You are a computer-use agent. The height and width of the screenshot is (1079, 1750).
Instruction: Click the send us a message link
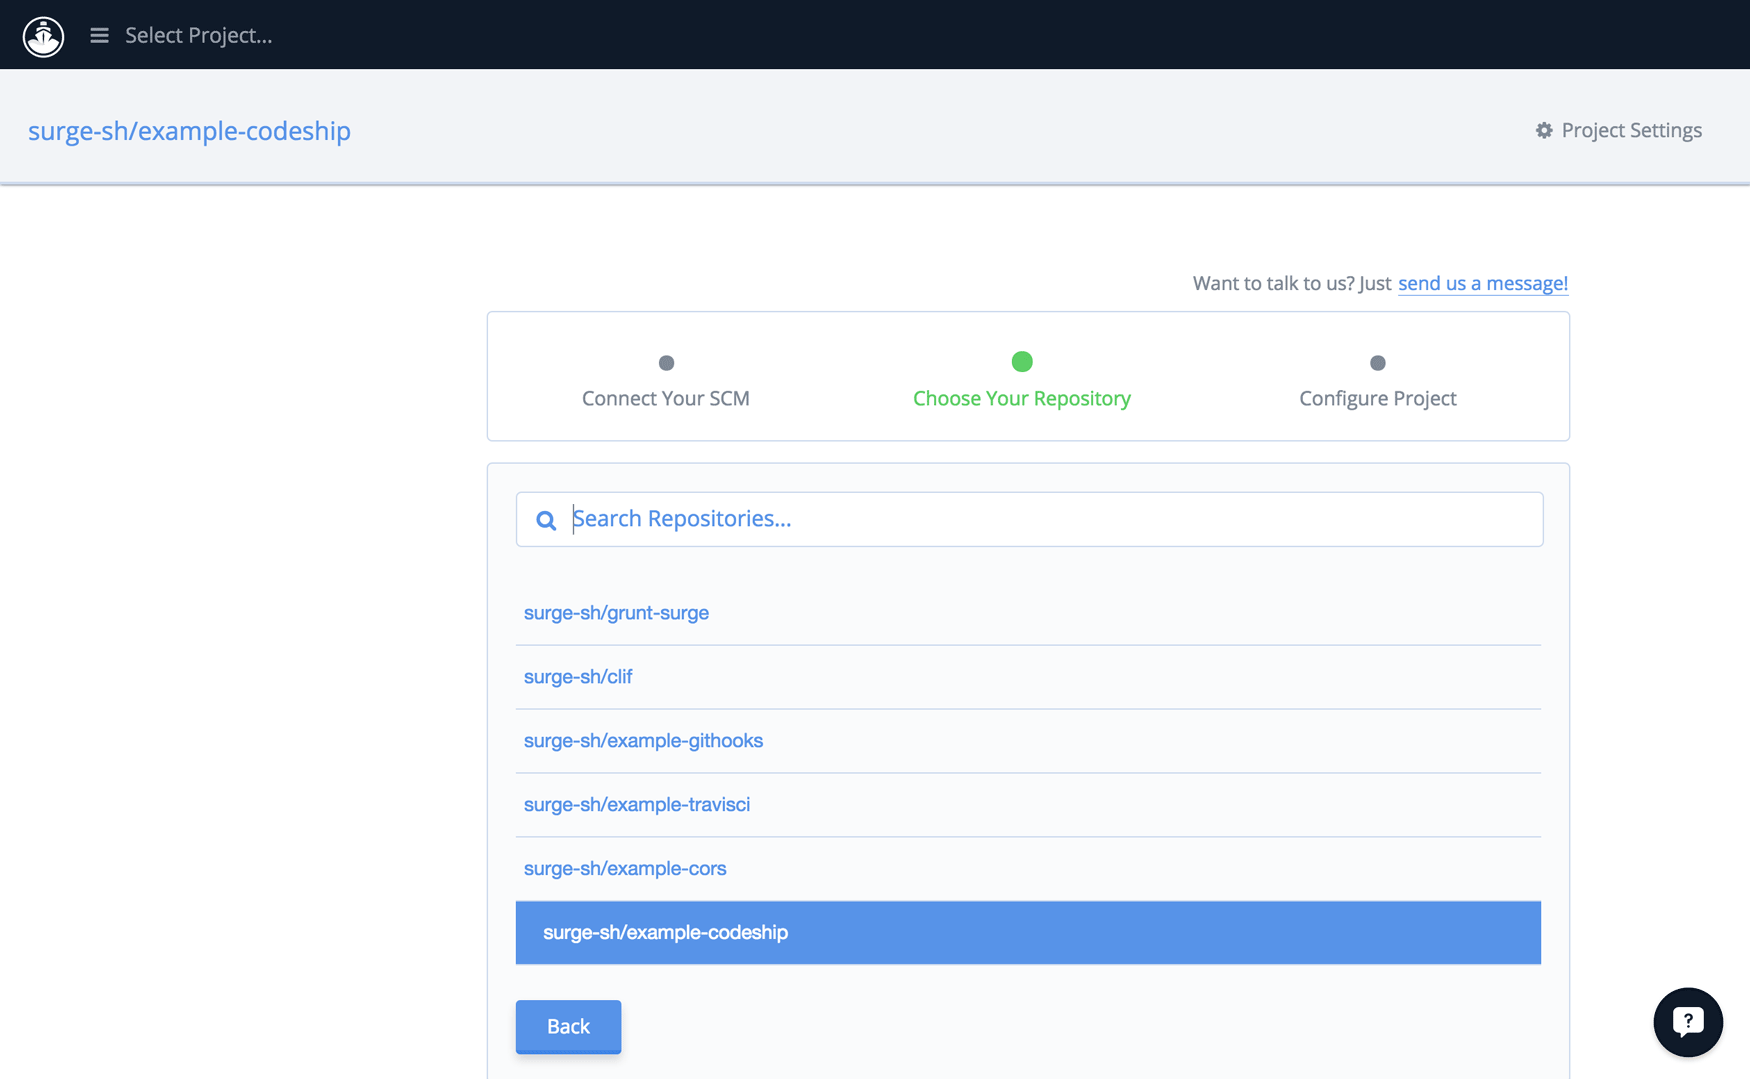point(1482,283)
